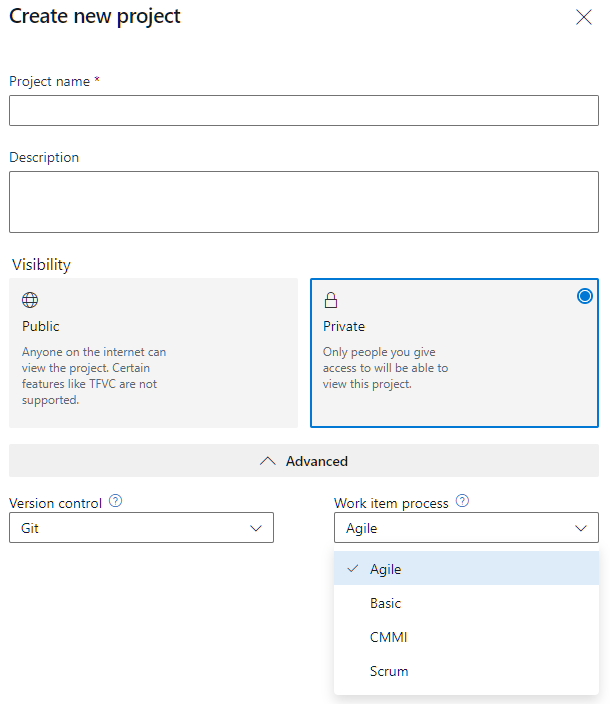
Task: Collapse the Work item process dropdown
Action: (x=466, y=528)
